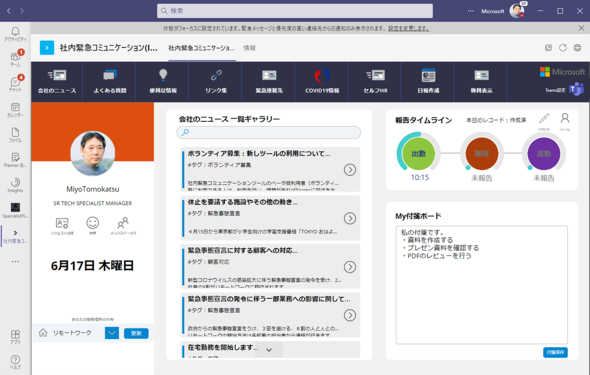Open the カレンダー icon in the sidebar

(15, 110)
